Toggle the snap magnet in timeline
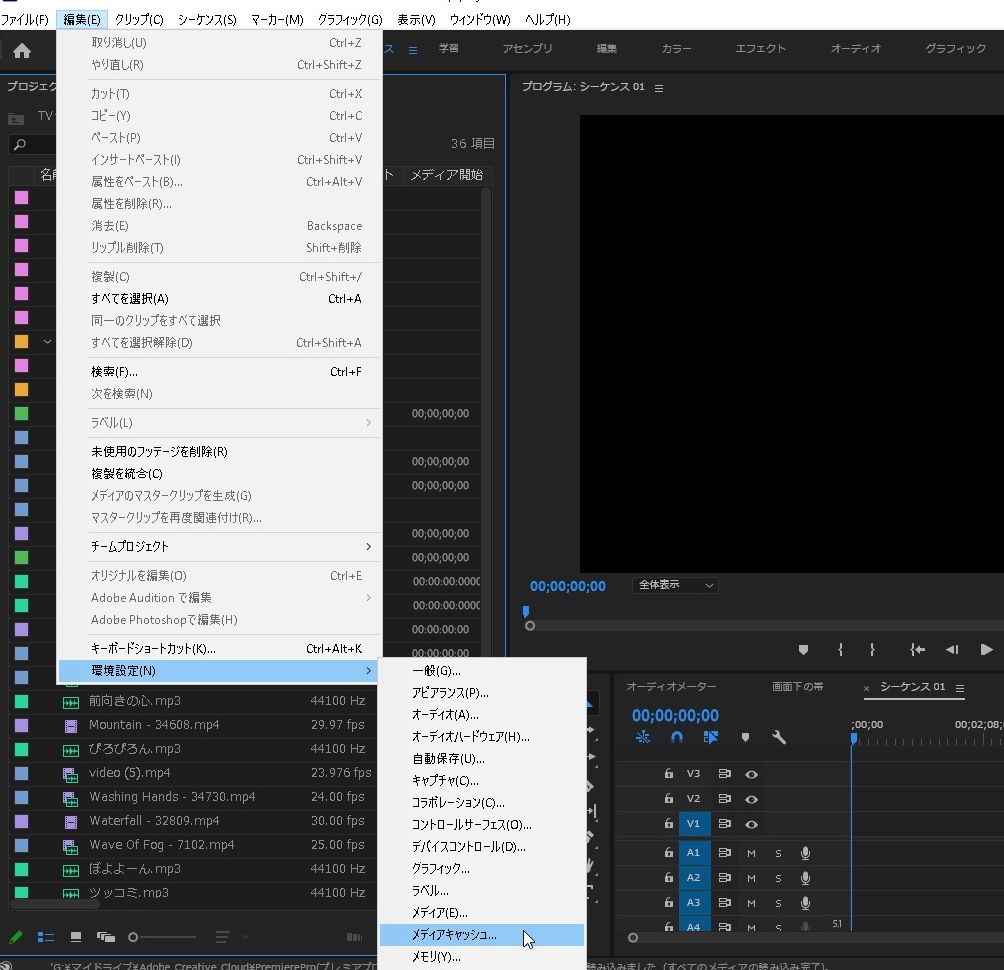Viewport: 1004px width, 970px height. (x=677, y=737)
